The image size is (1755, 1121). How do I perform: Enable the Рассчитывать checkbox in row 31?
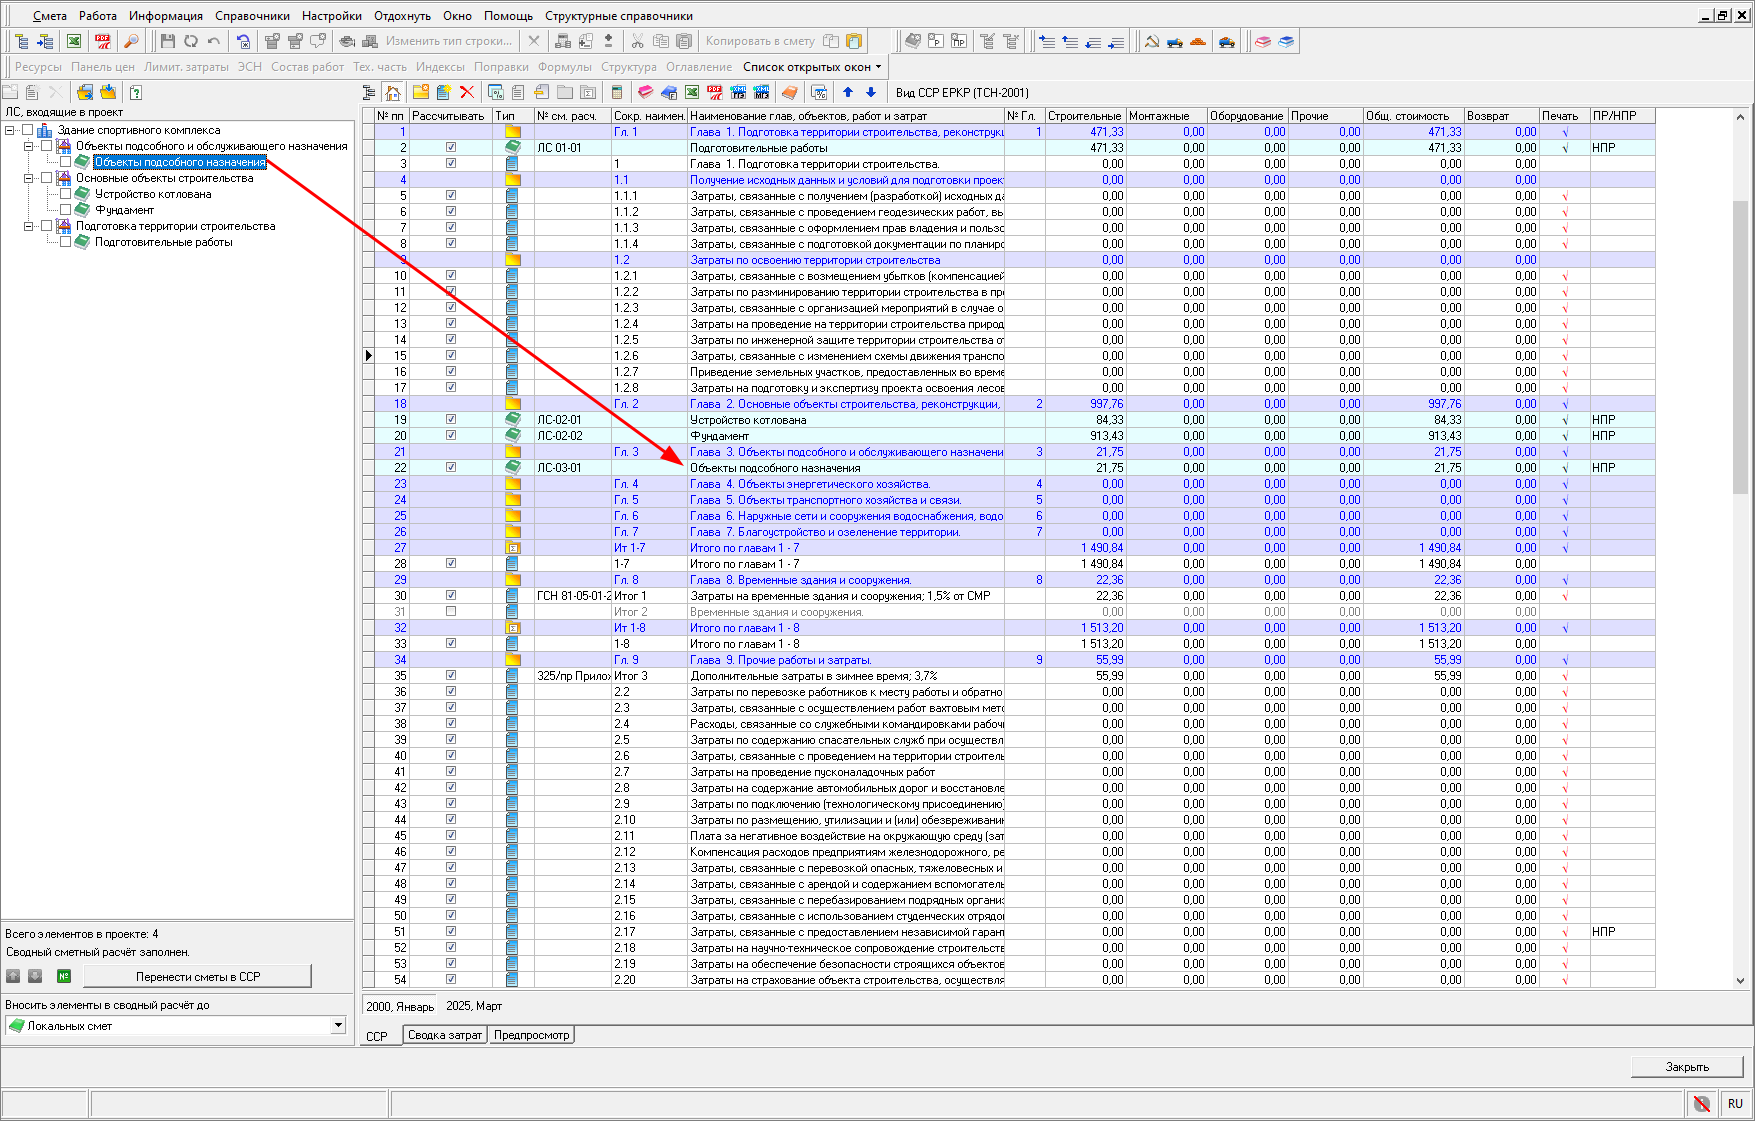point(451,611)
